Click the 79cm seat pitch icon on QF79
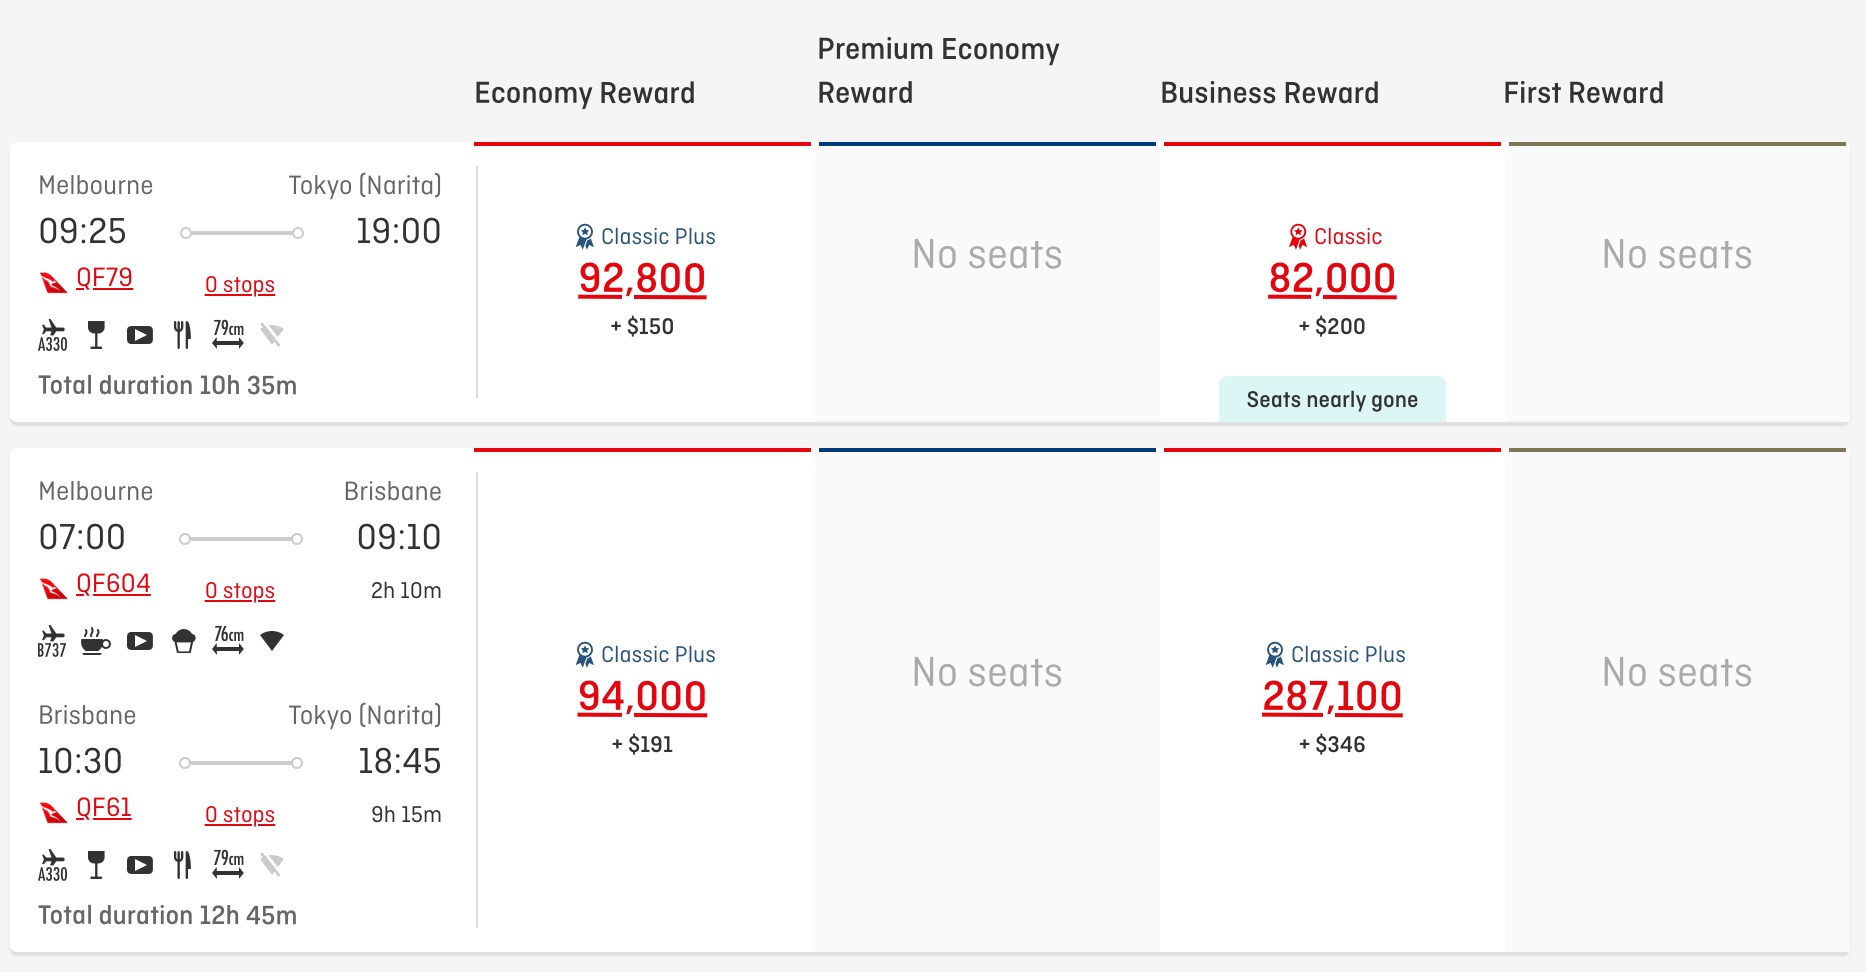 228,334
